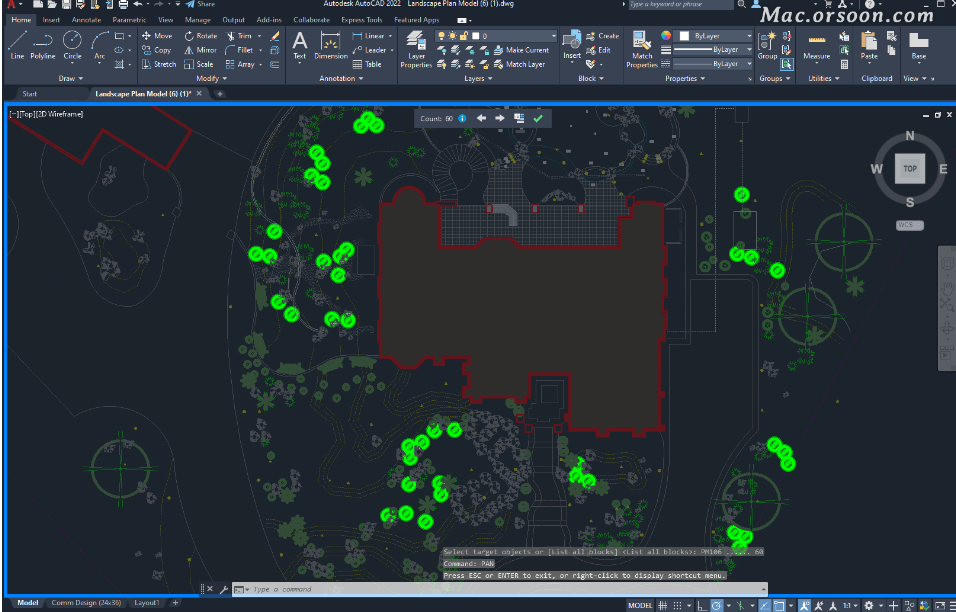Expand the Draw panel

click(x=70, y=79)
